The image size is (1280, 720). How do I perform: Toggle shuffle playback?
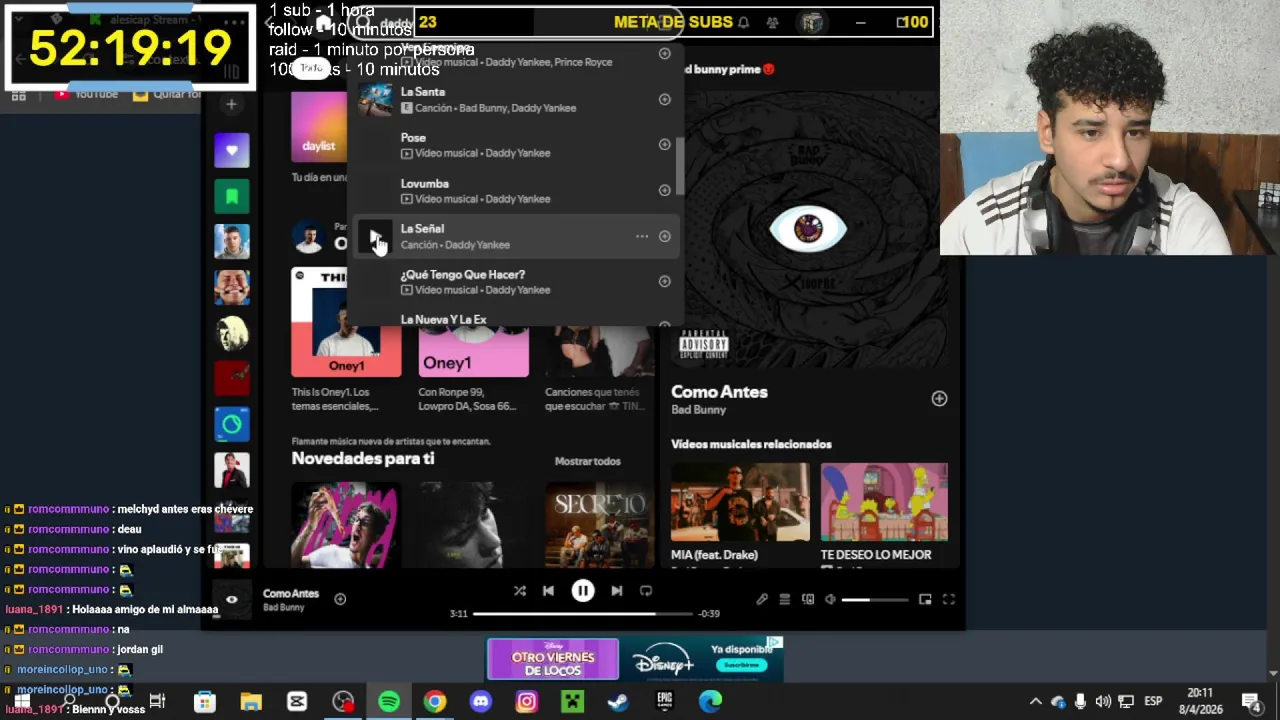click(x=520, y=591)
